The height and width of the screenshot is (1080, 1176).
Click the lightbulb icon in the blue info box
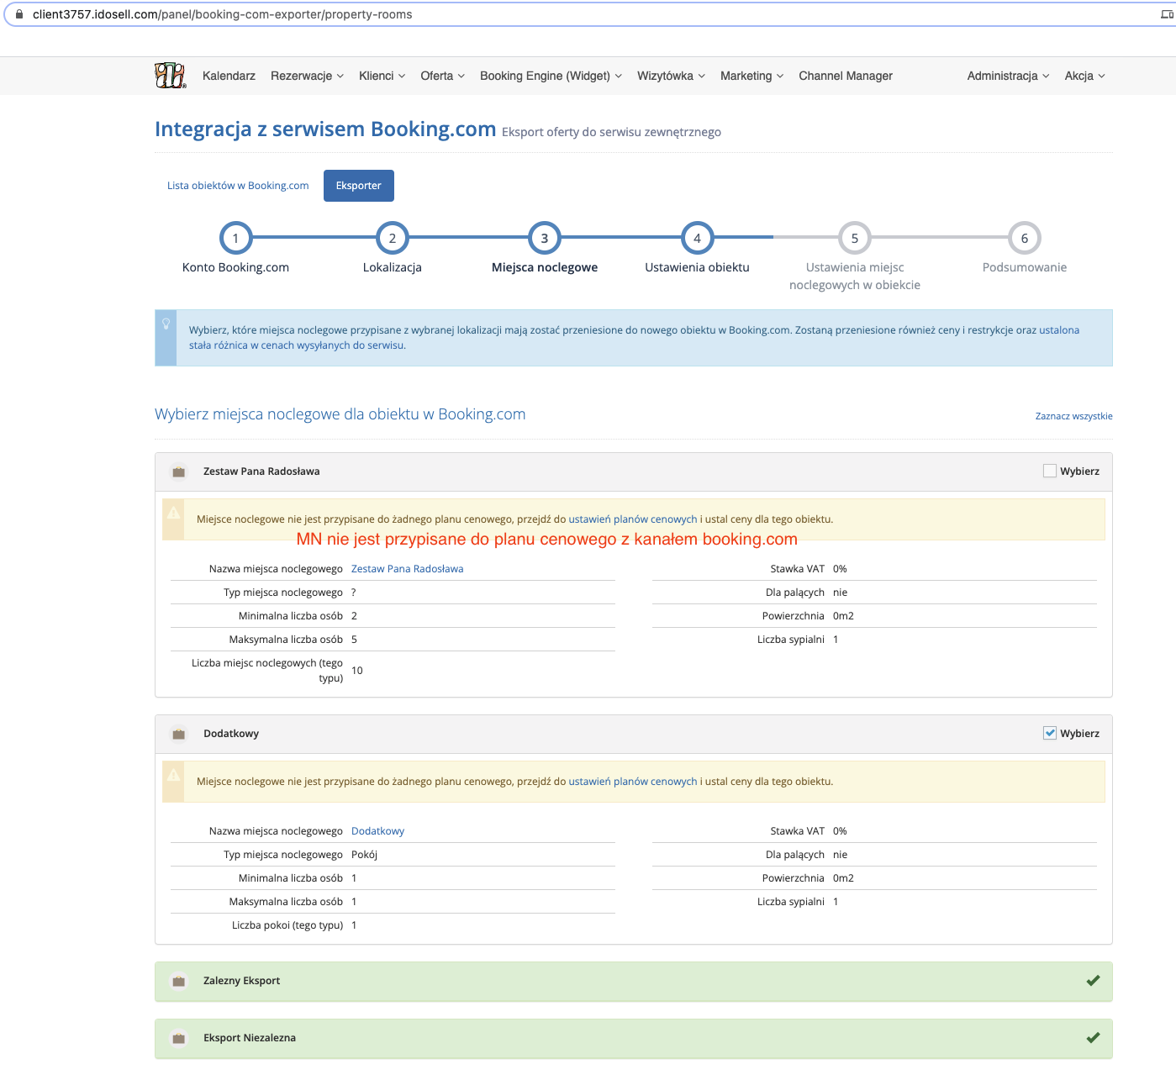[166, 324]
